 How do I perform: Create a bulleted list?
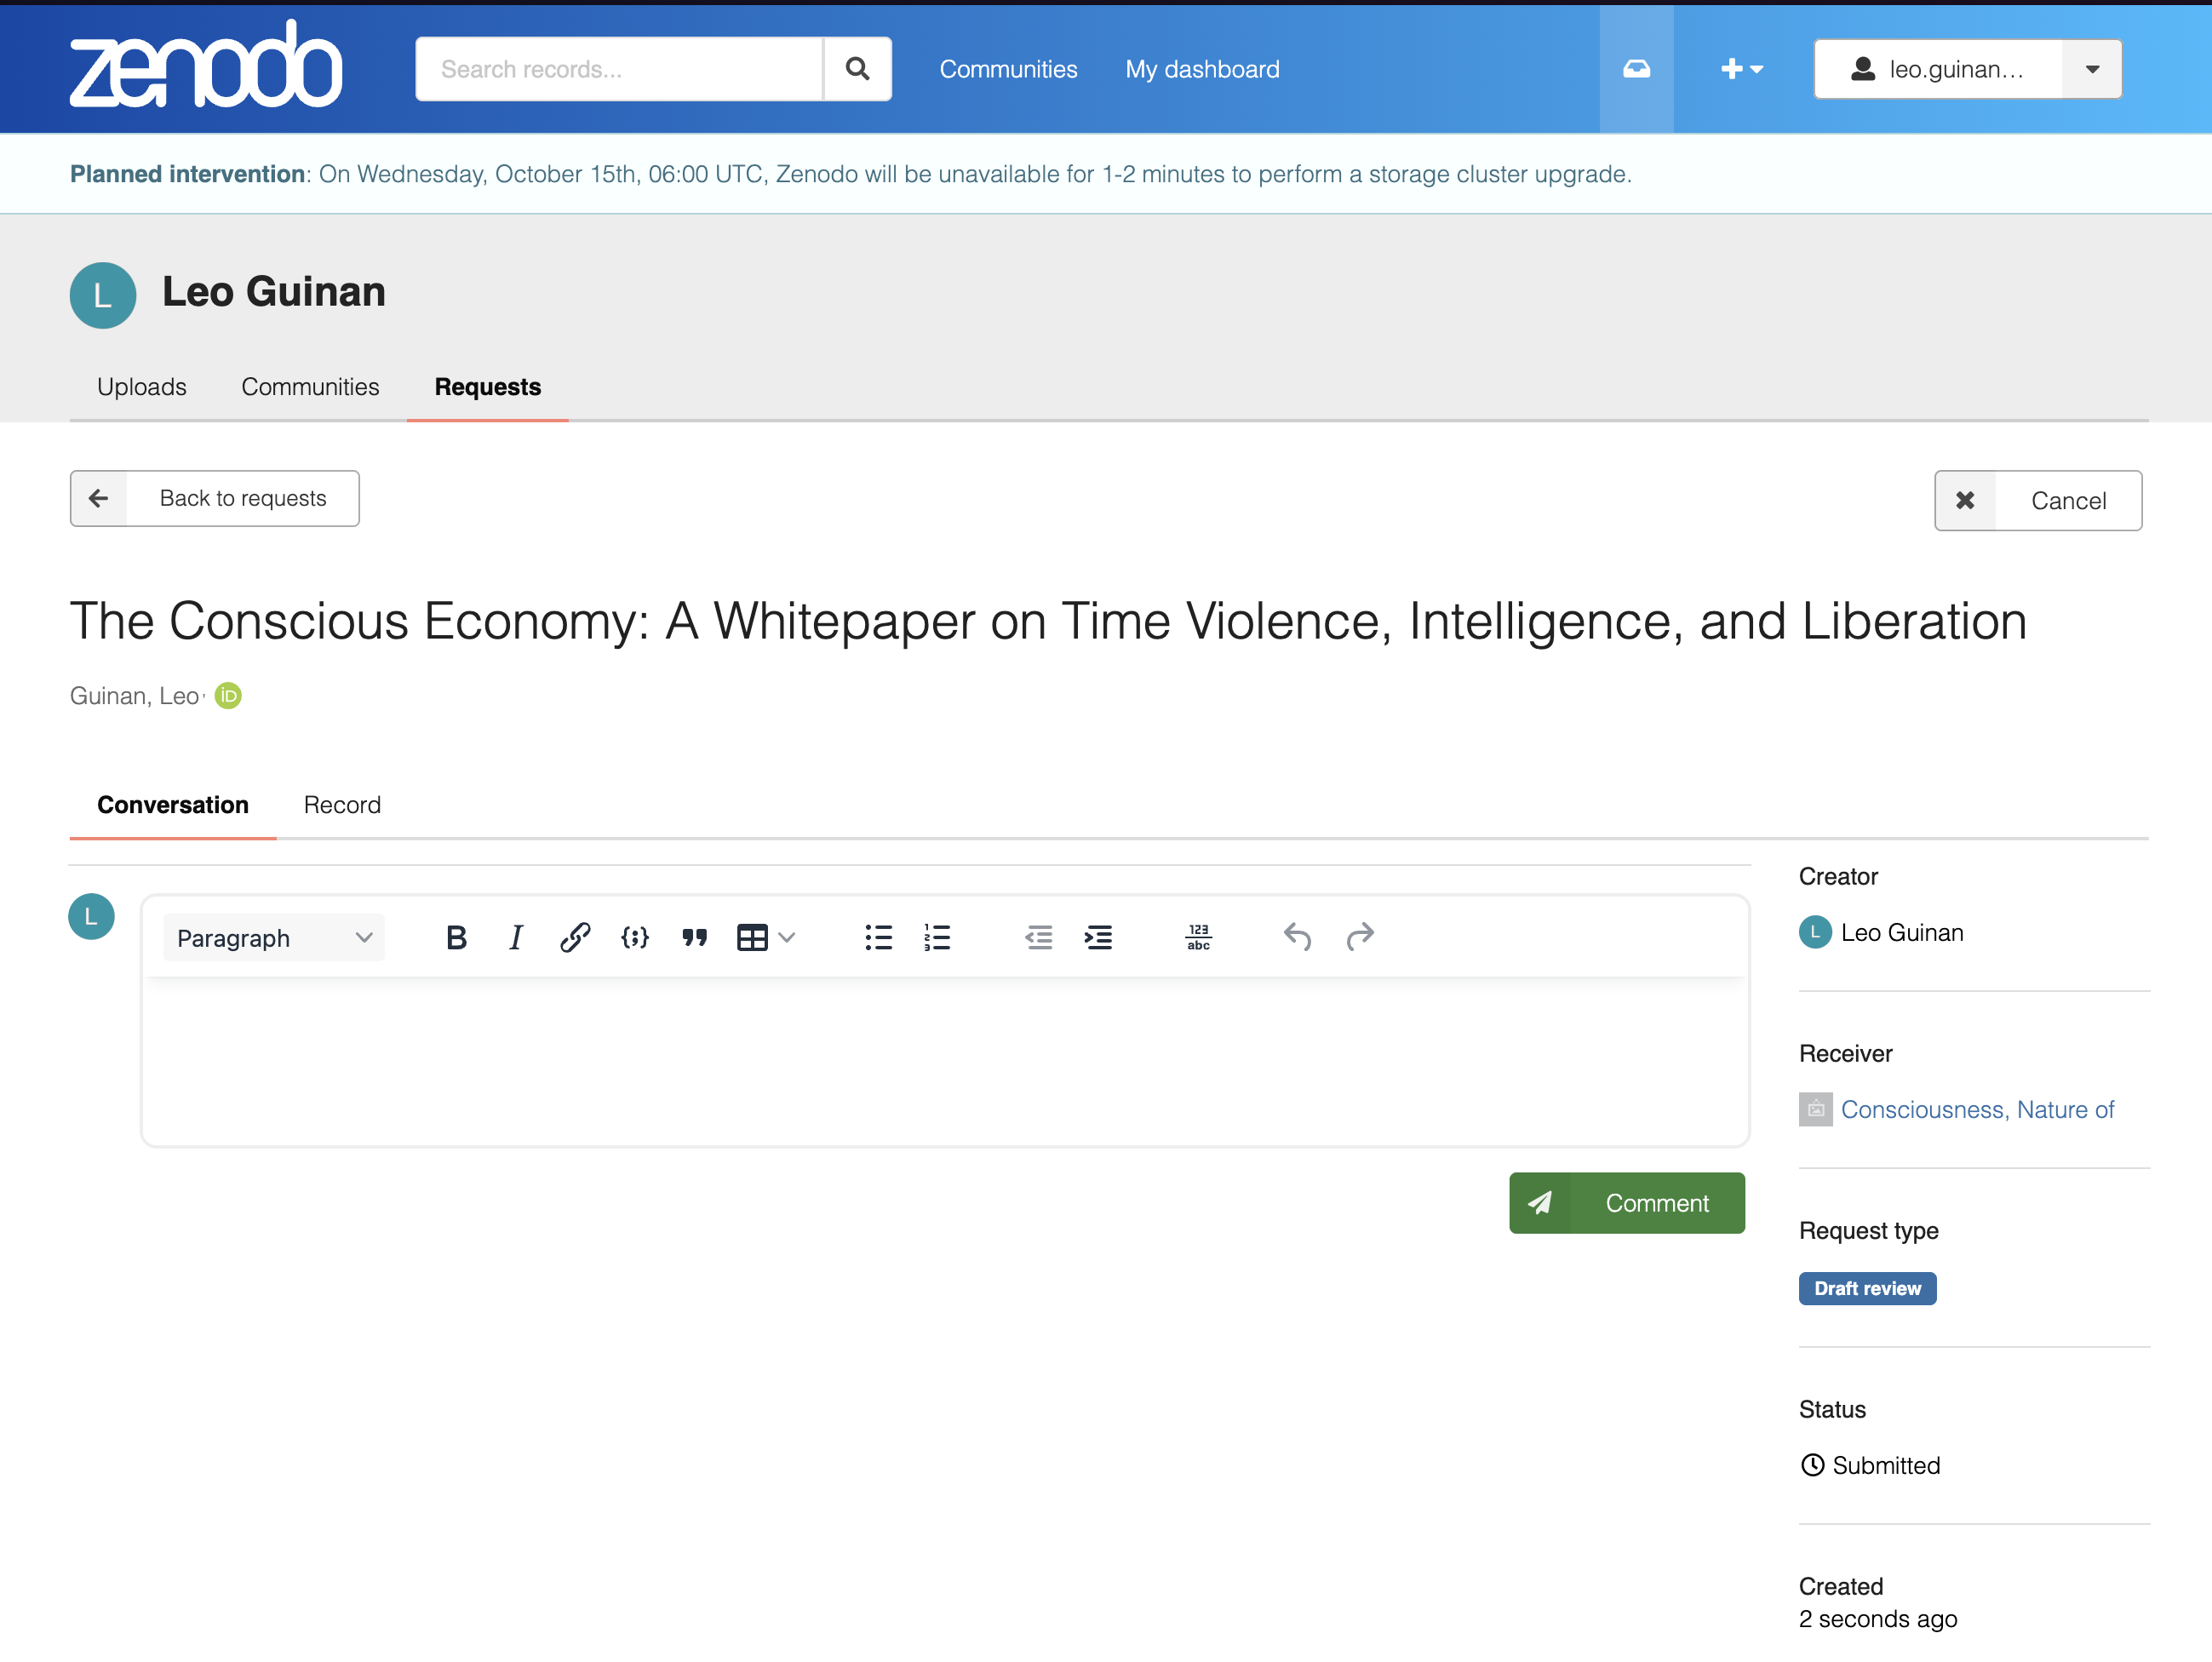pos(878,937)
